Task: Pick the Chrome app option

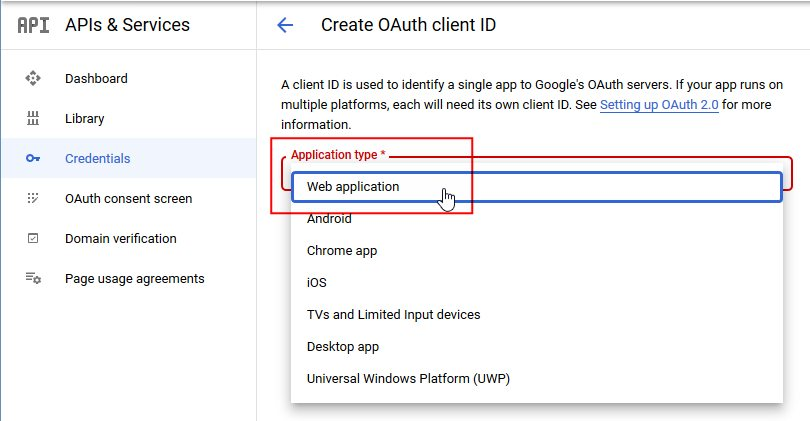Action: (x=342, y=251)
